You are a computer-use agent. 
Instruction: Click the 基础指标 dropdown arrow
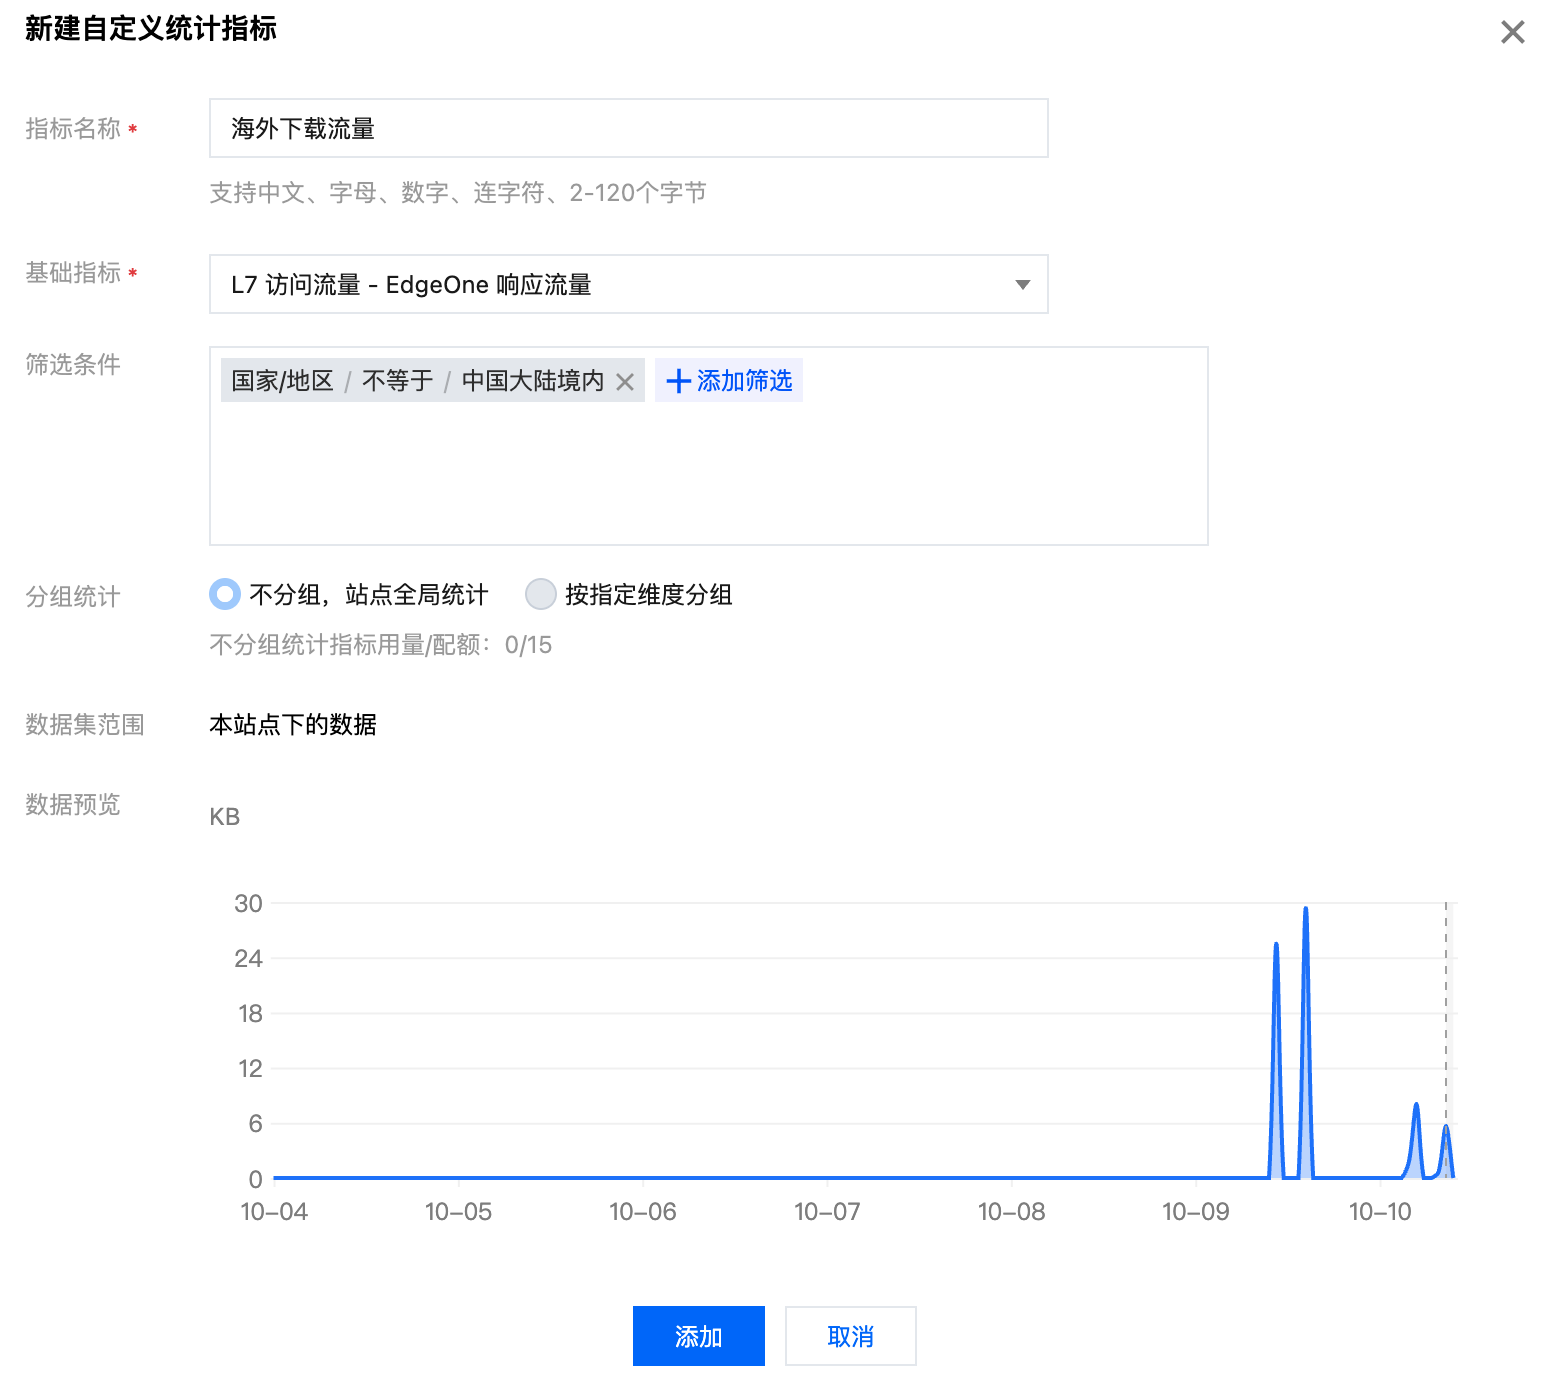click(x=1022, y=285)
